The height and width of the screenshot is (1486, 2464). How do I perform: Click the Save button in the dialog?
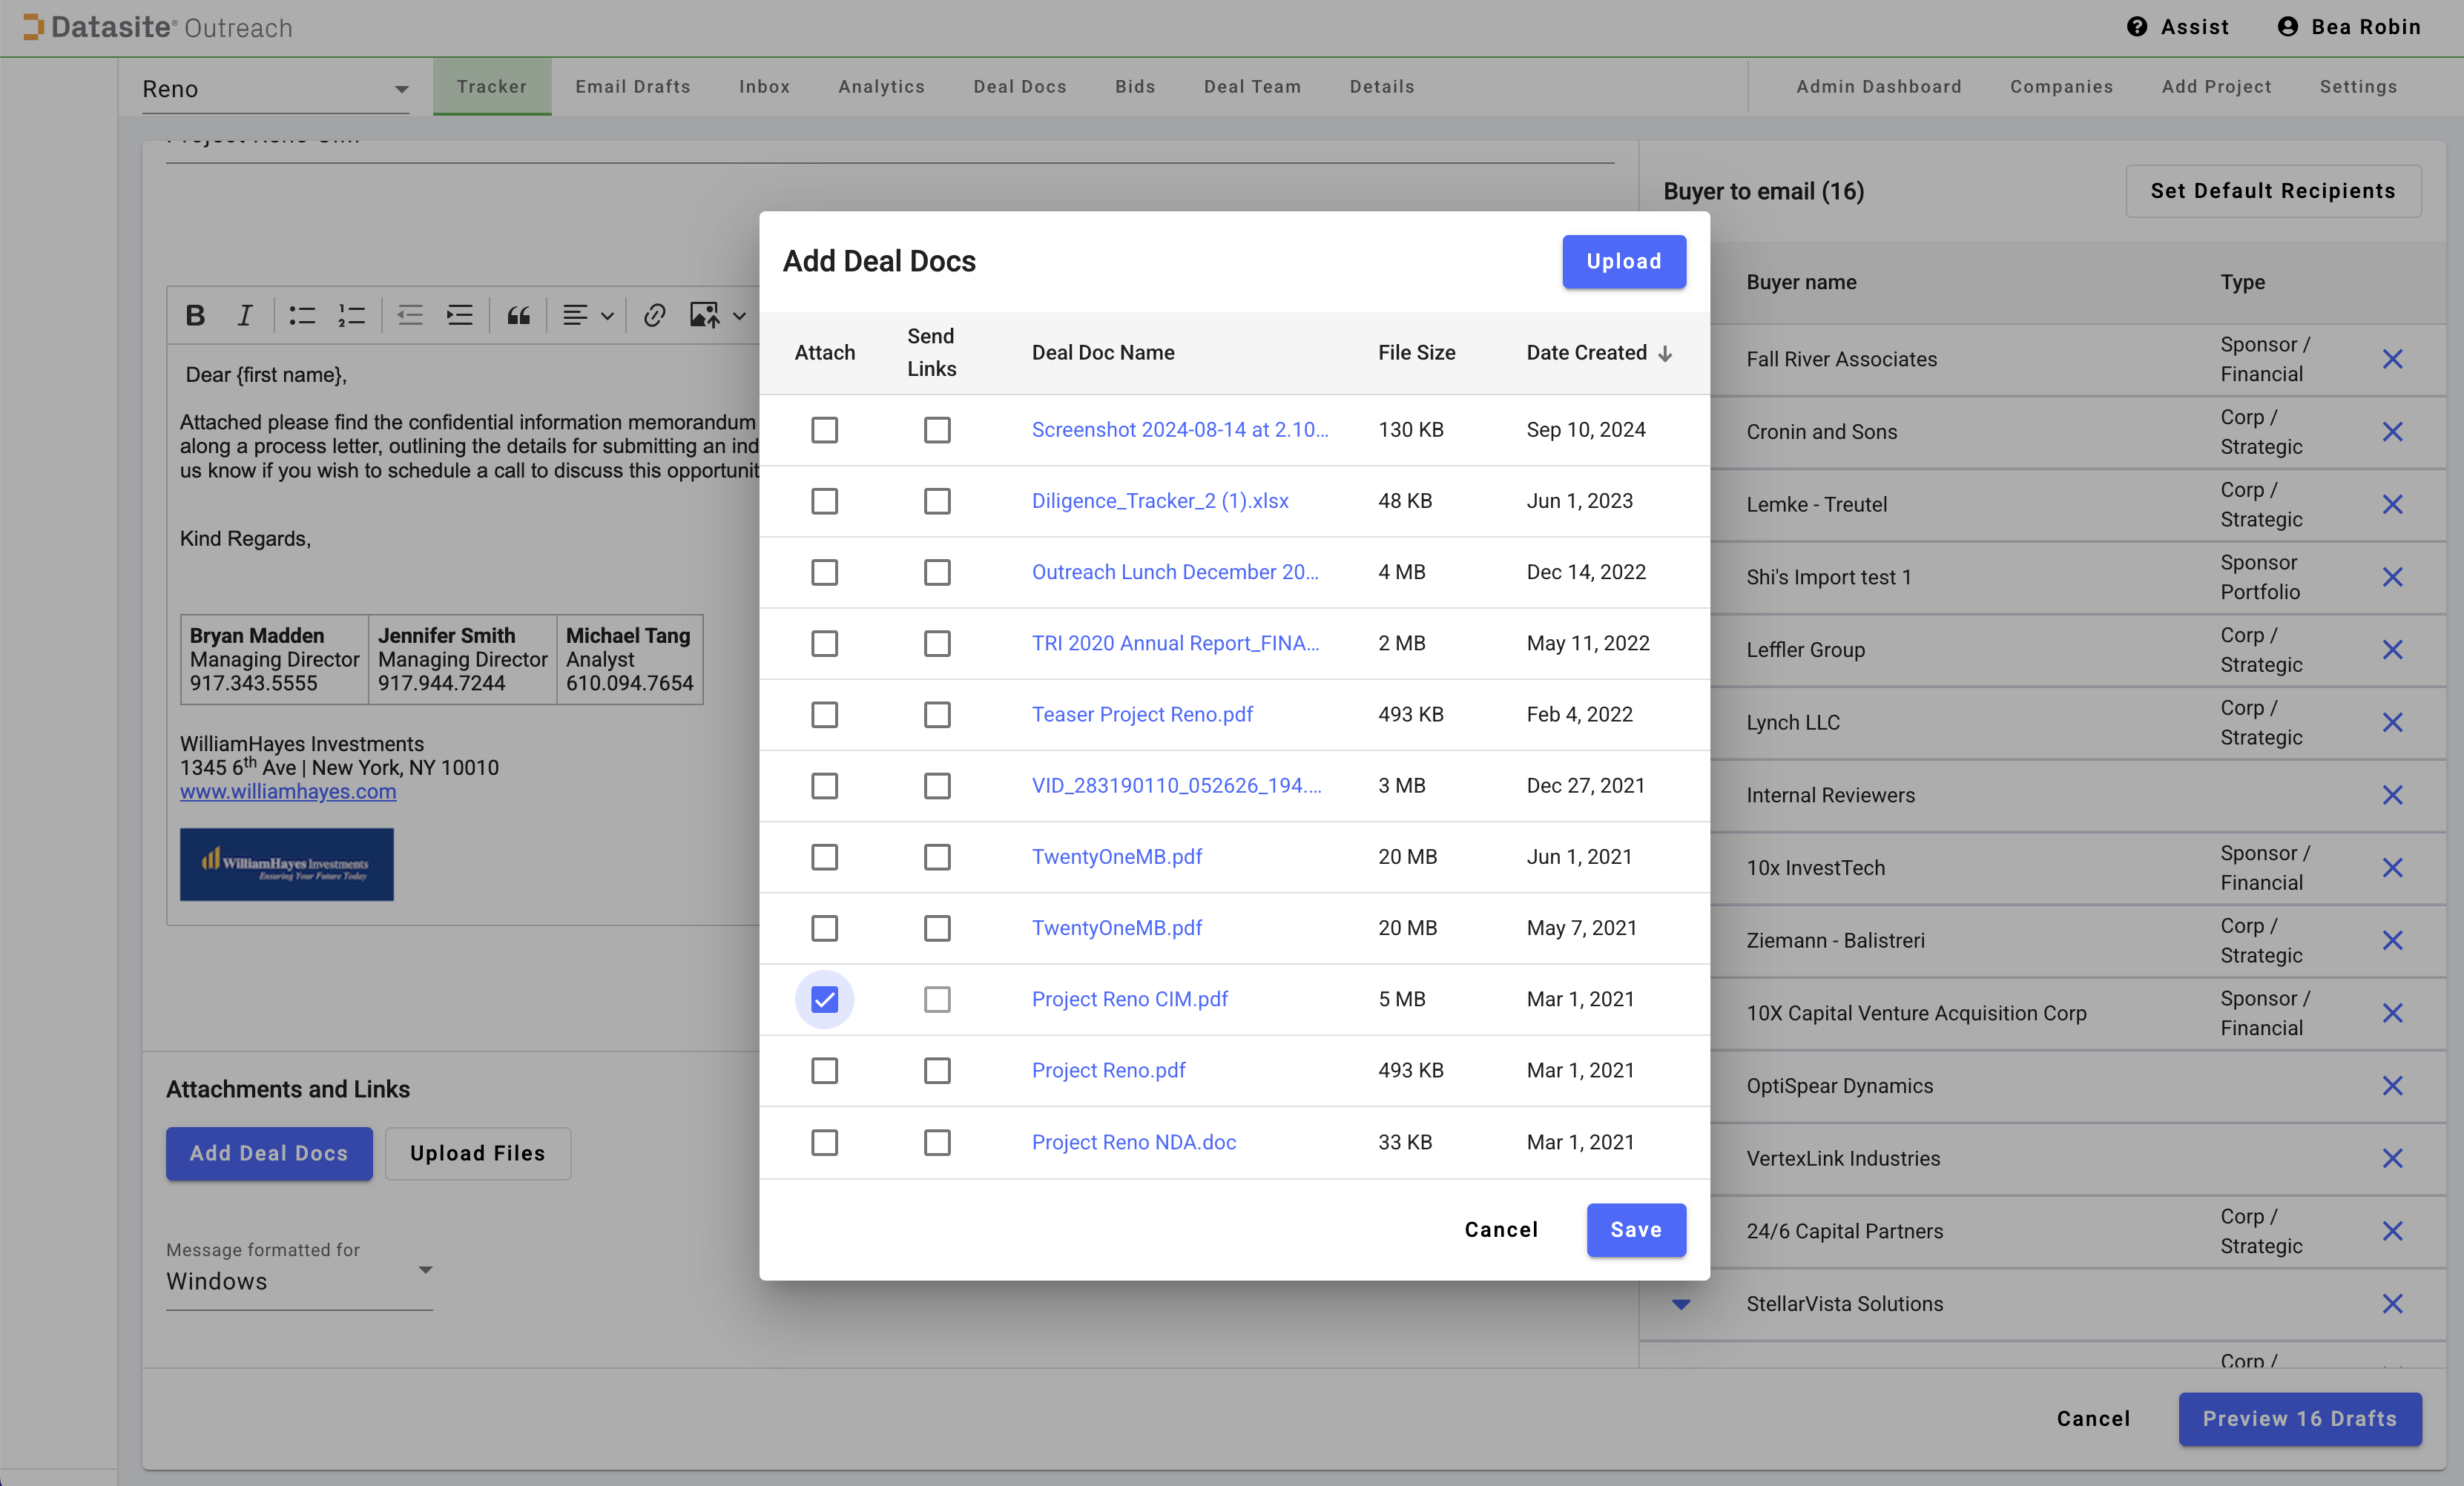click(x=1635, y=1229)
